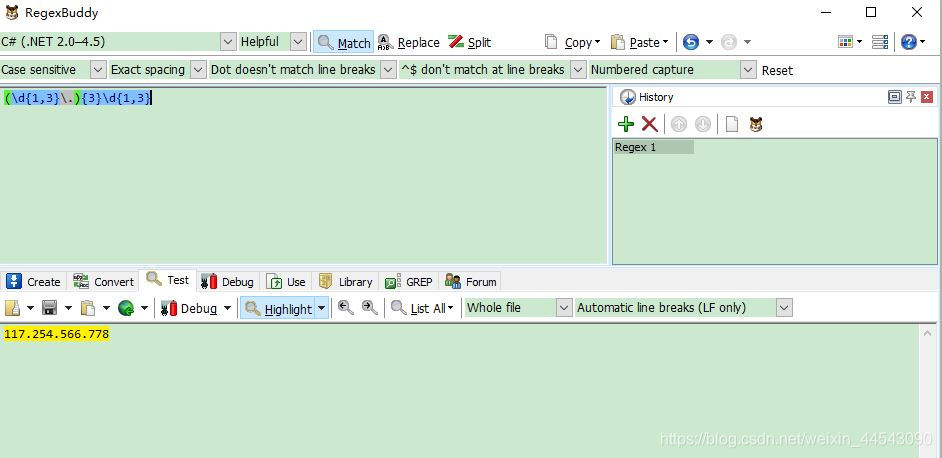The image size is (942, 458).
Task: Toggle Match mode
Action: [344, 42]
